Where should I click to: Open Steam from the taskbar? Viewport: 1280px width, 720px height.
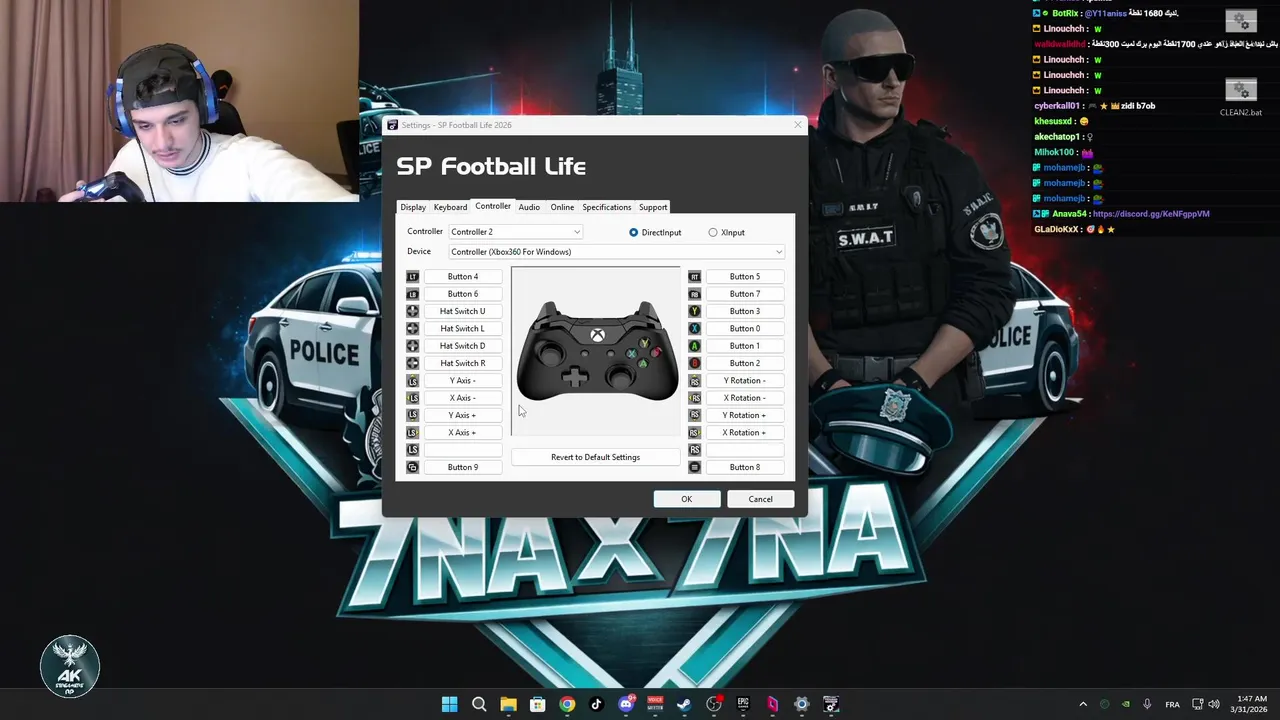tap(684, 704)
